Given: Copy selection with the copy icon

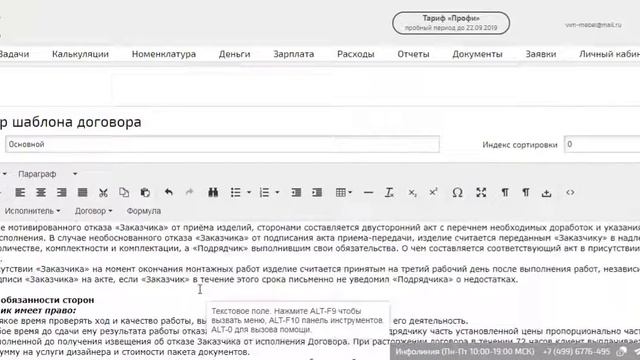Looking at the screenshot, I should 124,192.
